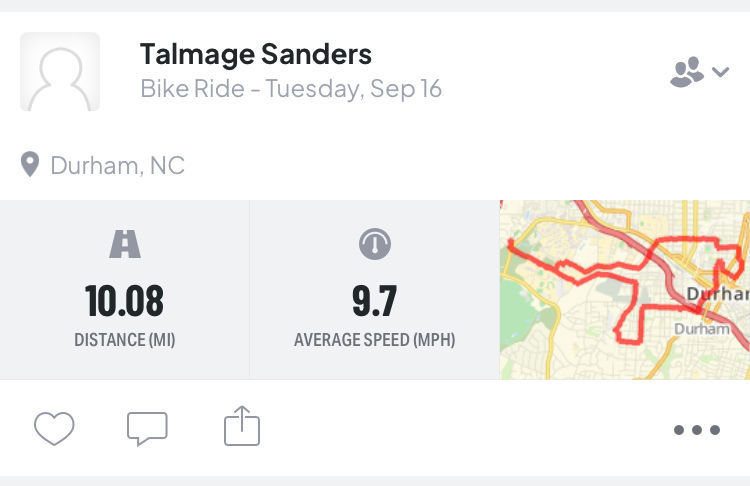Select the Durham, NC location text

coord(118,165)
